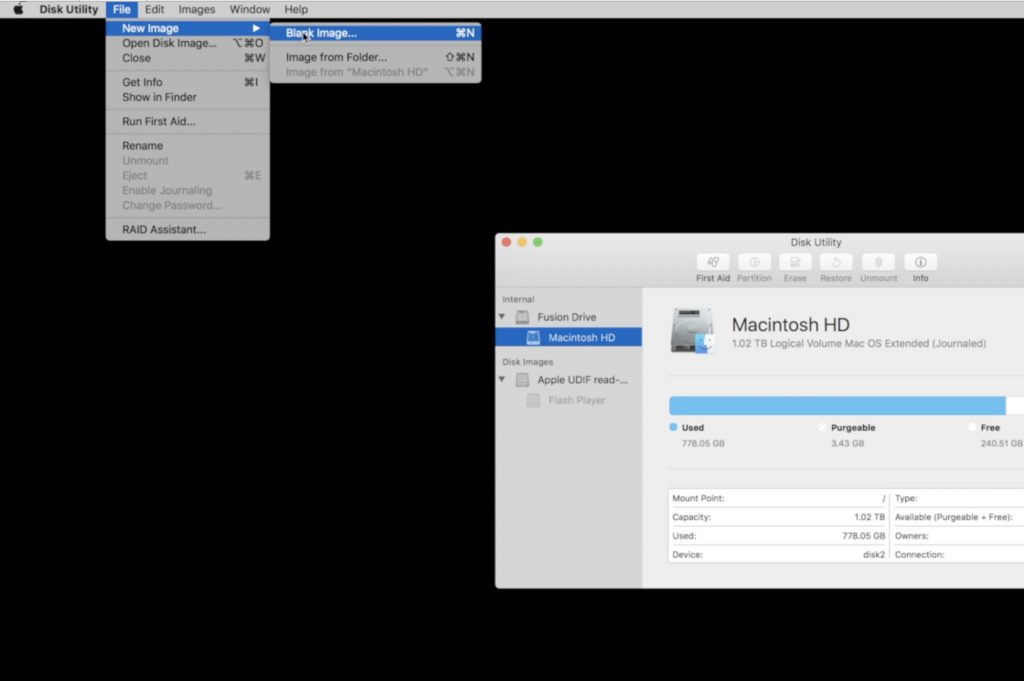The width and height of the screenshot is (1024, 681).
Task: Select Apple UDIF read-… disk image
Action: [569, 380]
